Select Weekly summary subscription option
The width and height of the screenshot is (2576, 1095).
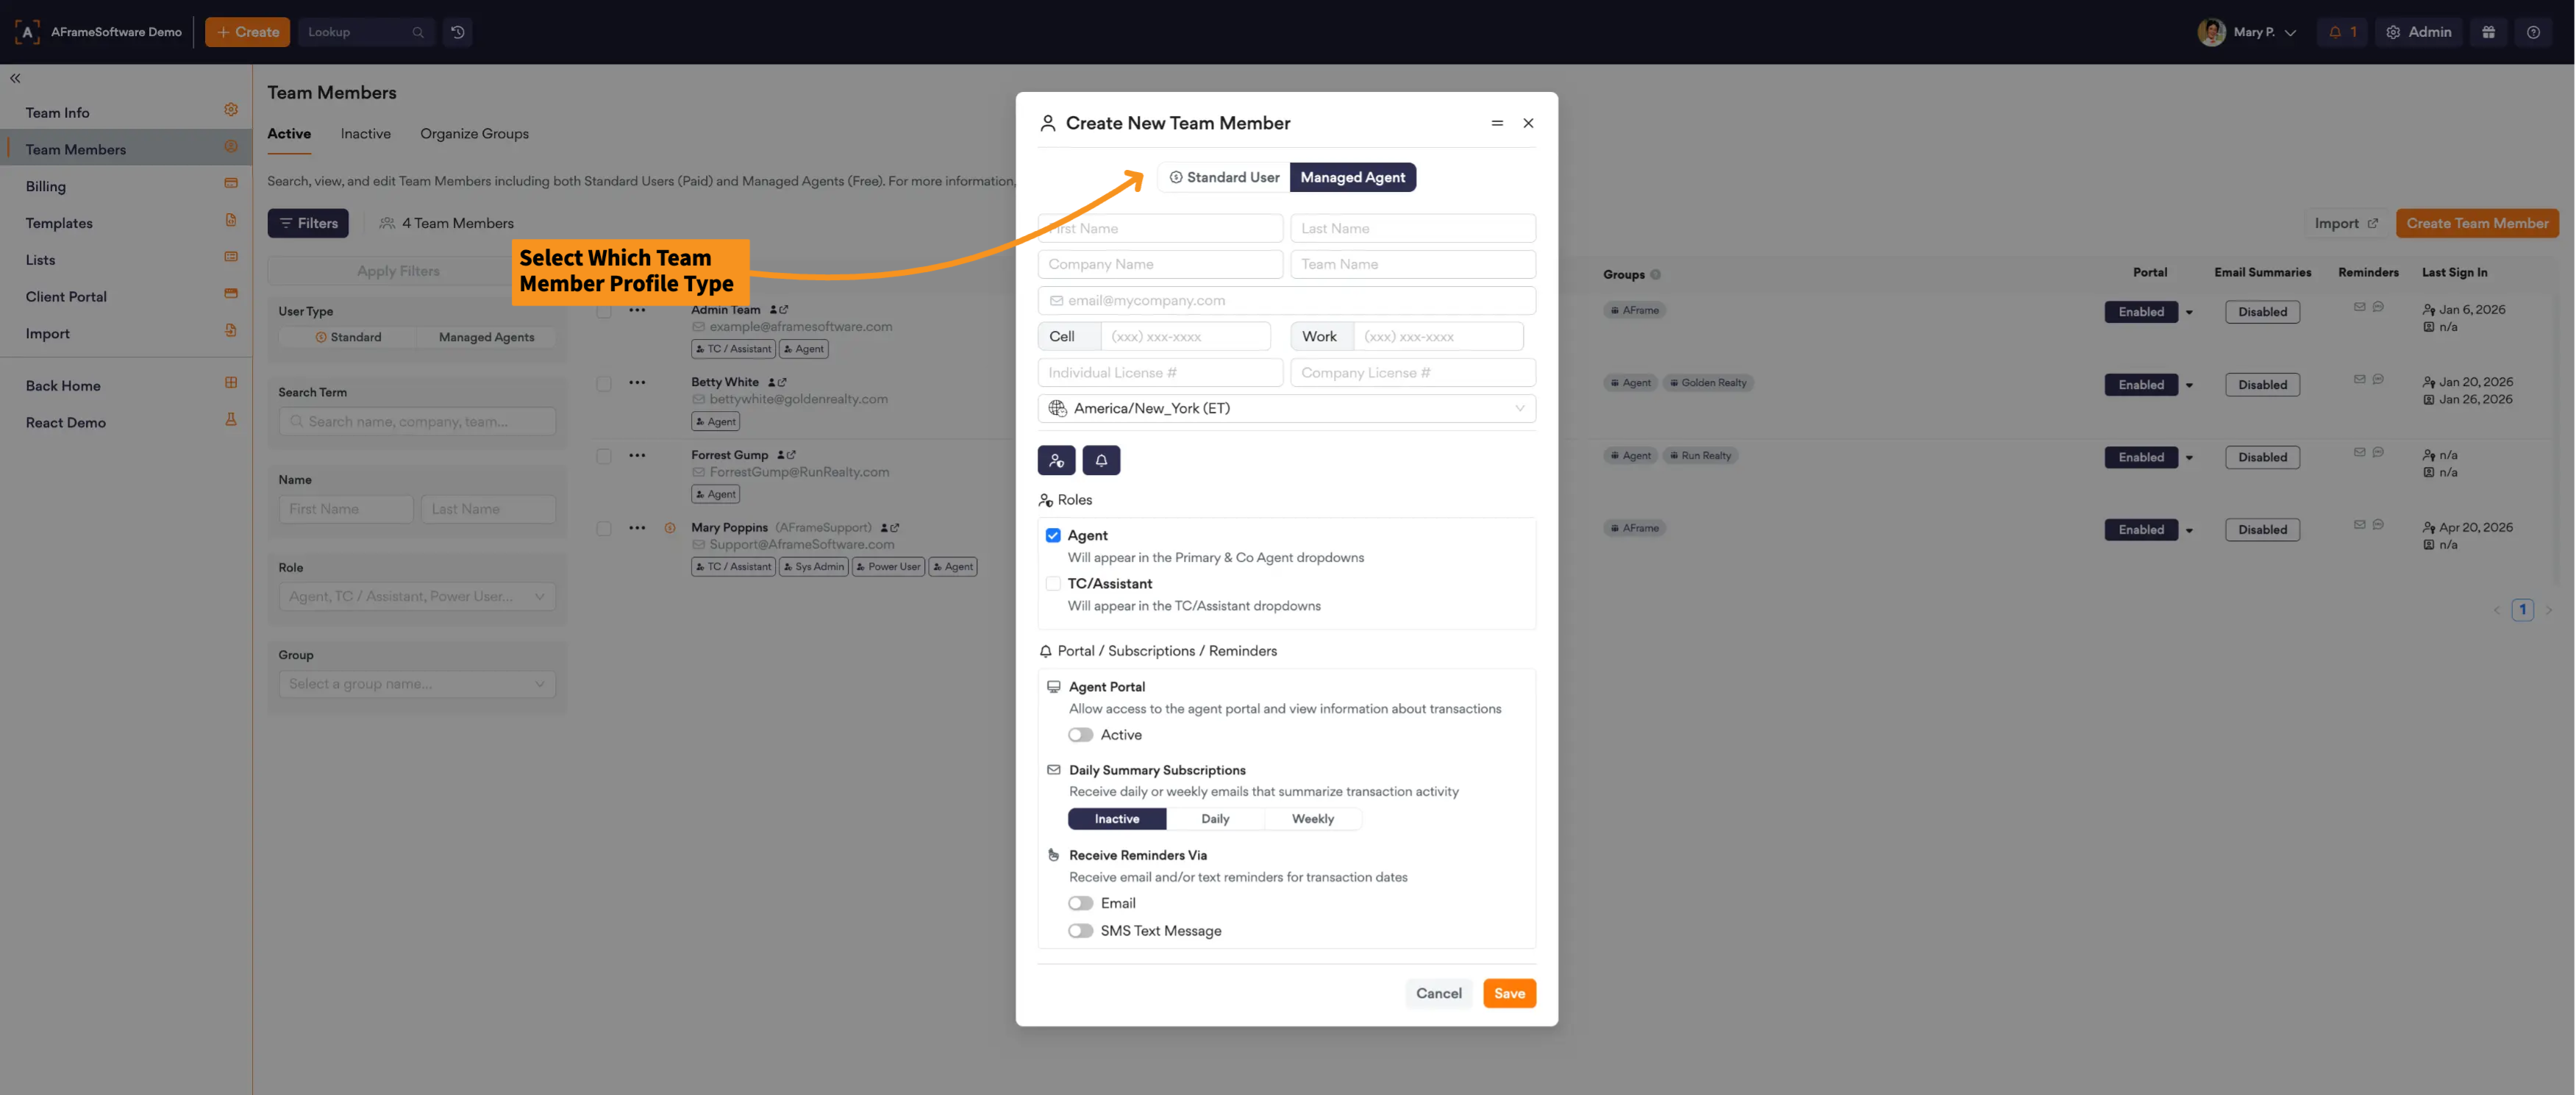pyautogui.click(x=1312, y=819)
